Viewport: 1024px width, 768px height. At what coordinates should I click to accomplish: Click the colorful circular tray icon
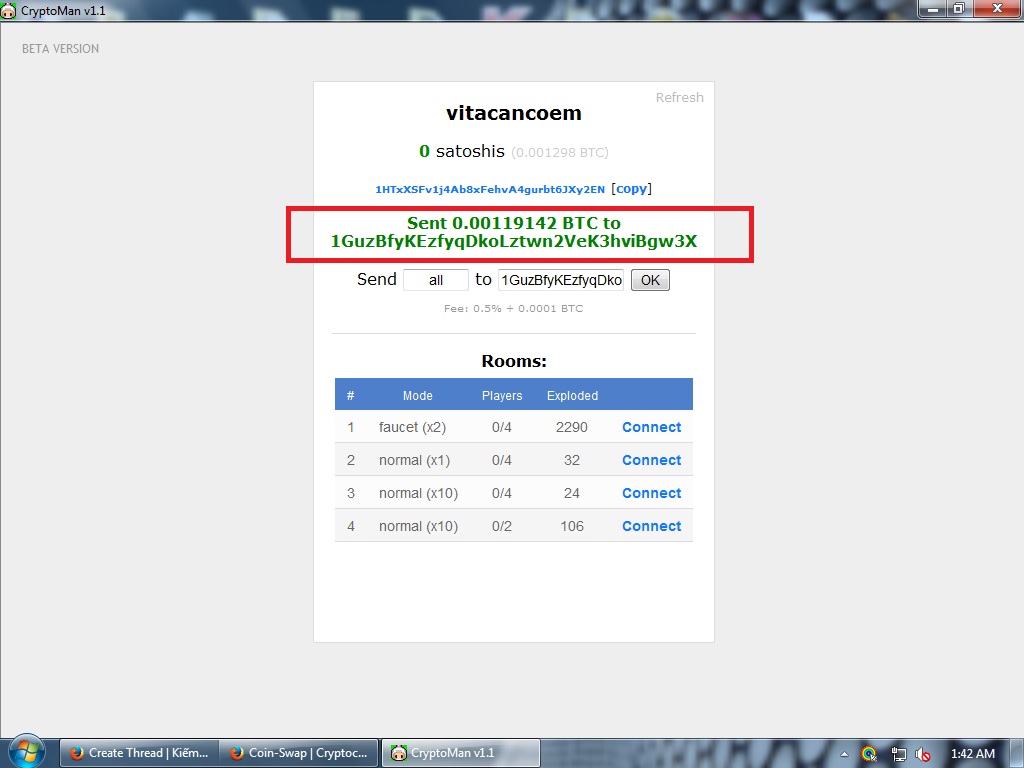coord(869,754)
